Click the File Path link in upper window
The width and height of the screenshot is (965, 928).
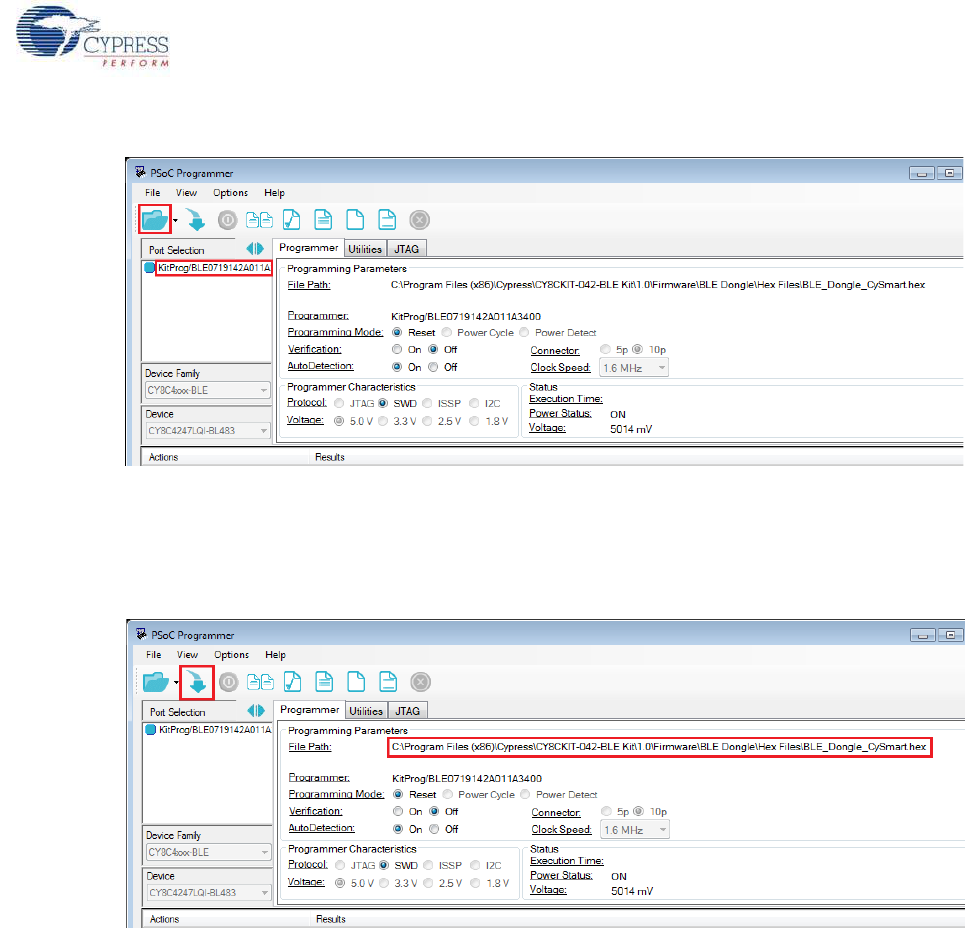pyautogui.click(x=308, y=285)
